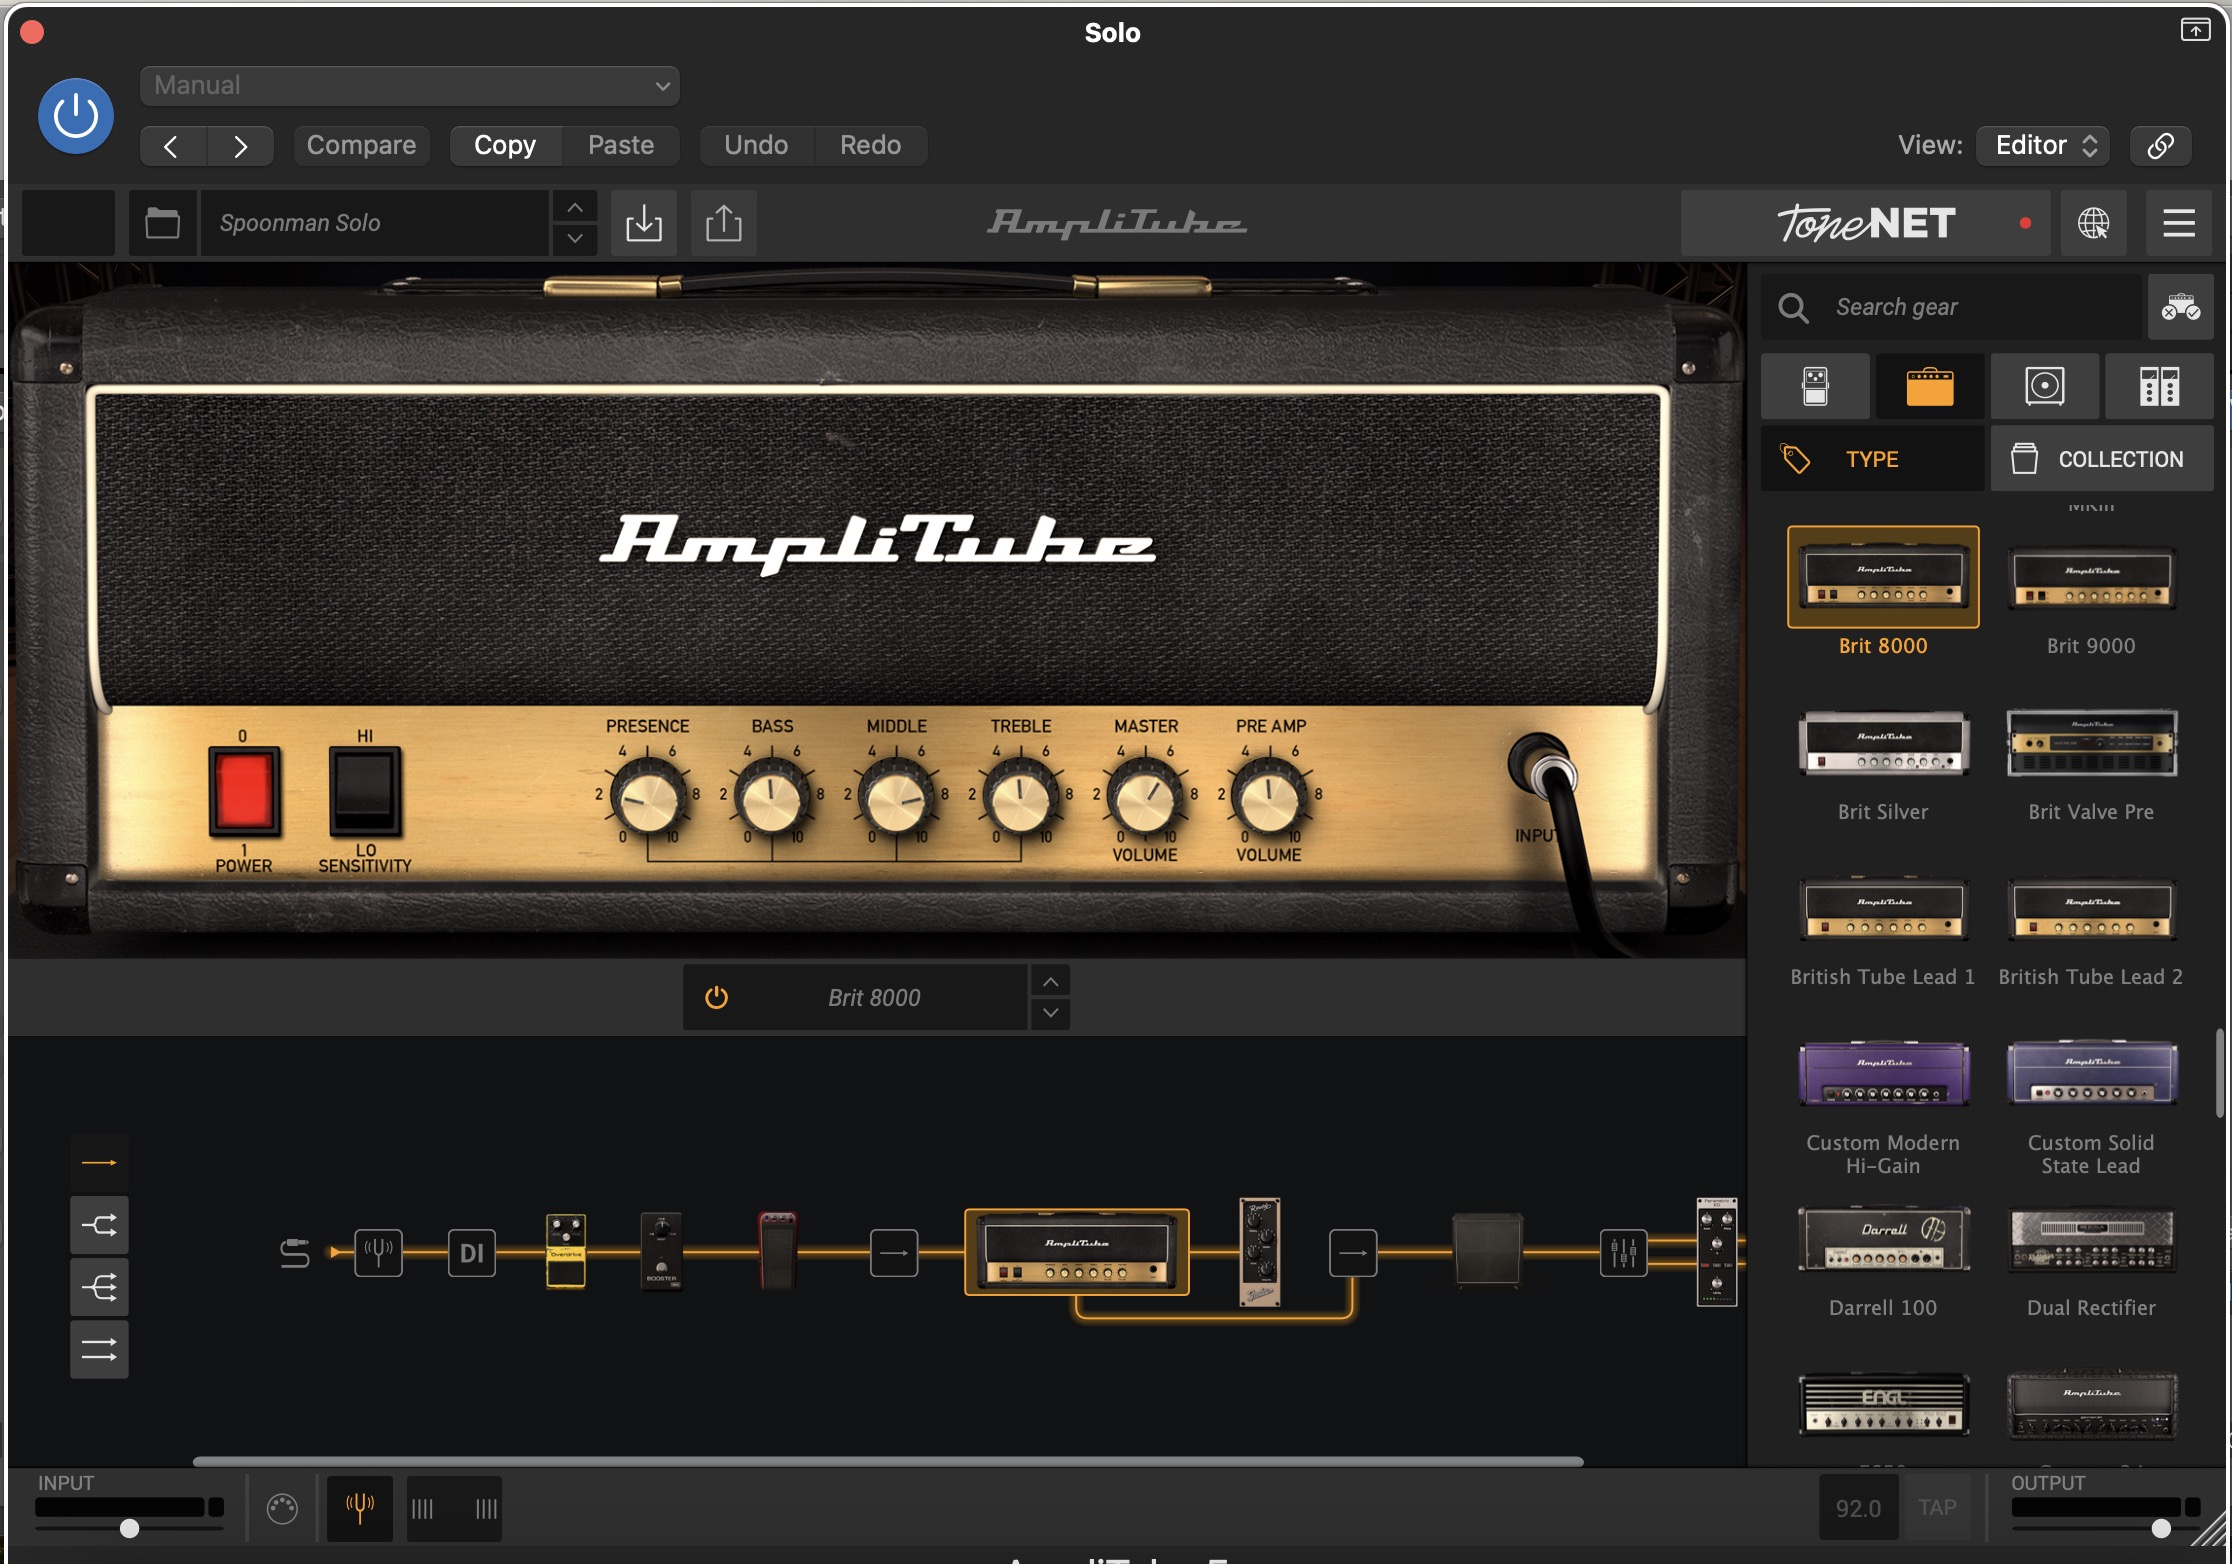This screenshot has height=1564, width=2232.
Task: Toggle the plugin bypass power button
Action: pyautogui.click(x=76, y=116)
